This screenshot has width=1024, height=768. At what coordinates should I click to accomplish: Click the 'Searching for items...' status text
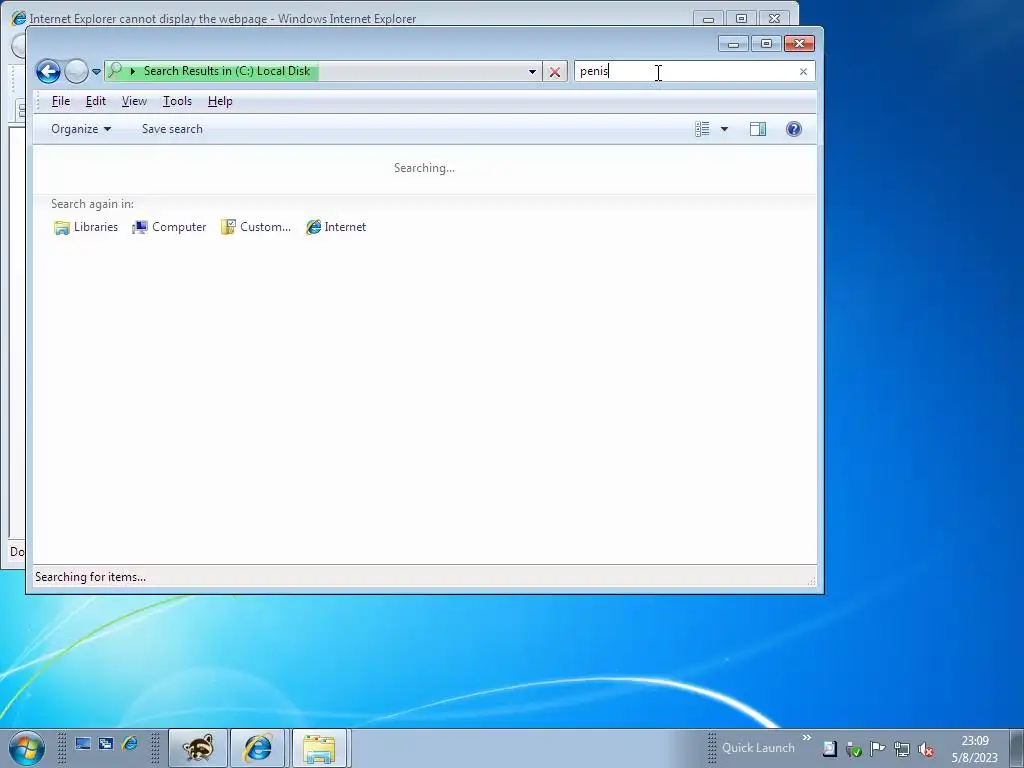pyautogui.click(x=90, y=577)
